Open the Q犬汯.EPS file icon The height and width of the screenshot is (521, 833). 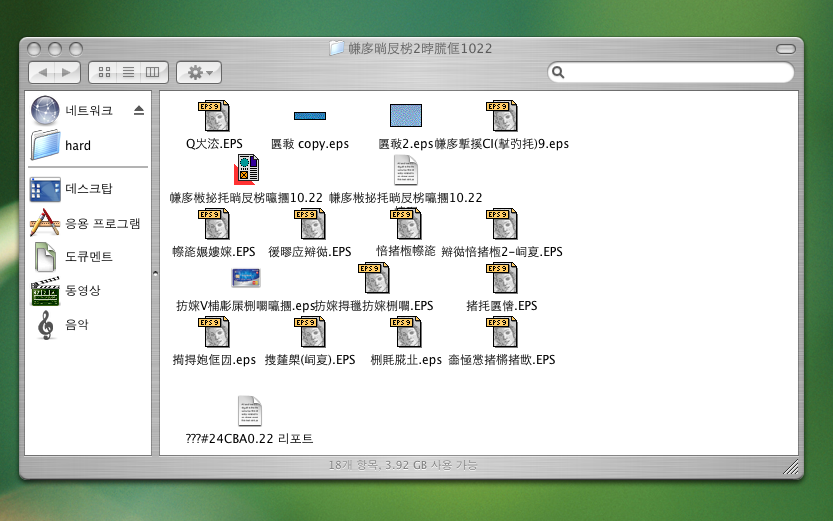pos(214,116)
